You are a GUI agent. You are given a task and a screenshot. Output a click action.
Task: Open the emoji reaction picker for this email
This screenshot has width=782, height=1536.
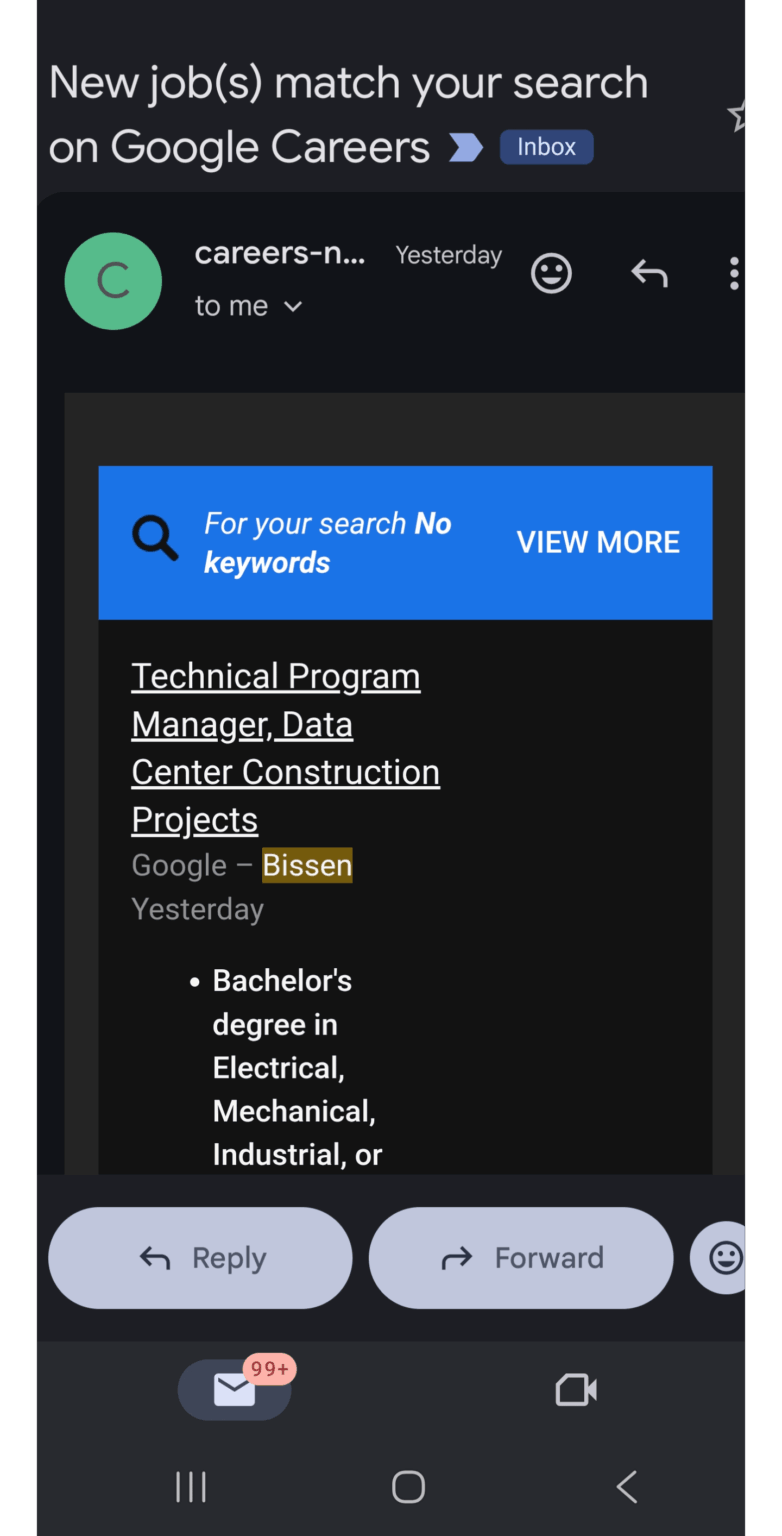(551, 272)
